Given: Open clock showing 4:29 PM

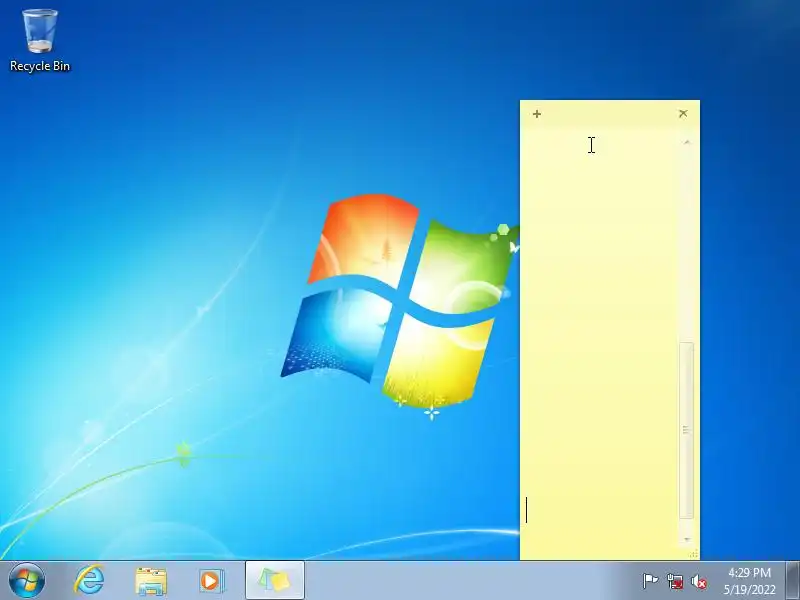Looking at the screenshot, I should click(749, 581).
